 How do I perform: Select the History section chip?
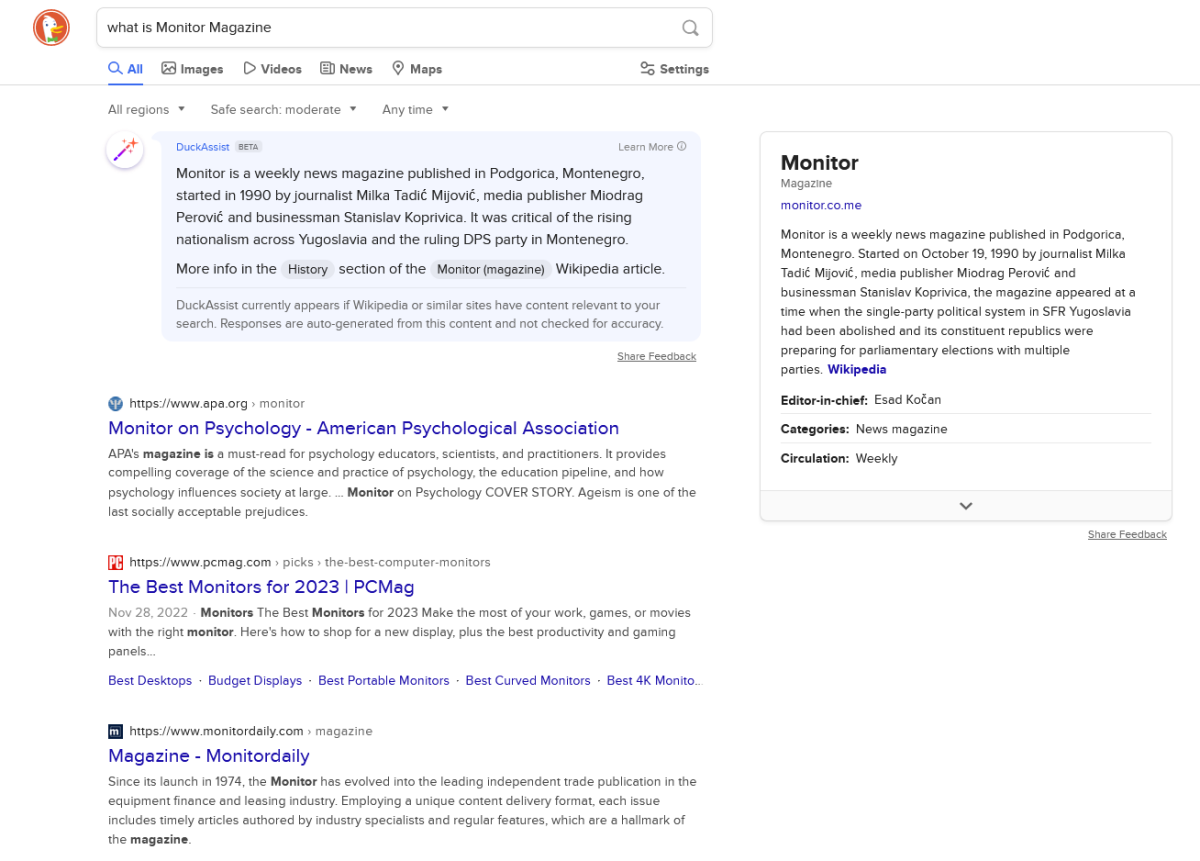pos(308,269)
